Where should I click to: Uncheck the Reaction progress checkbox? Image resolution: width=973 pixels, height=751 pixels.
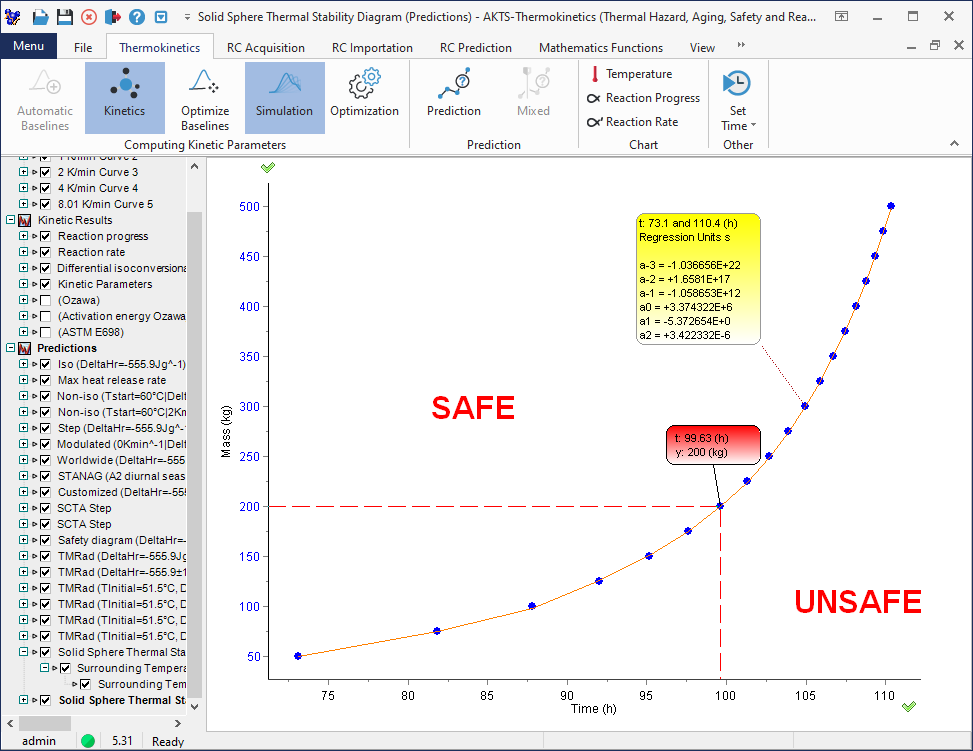click(x=44, y=236)
